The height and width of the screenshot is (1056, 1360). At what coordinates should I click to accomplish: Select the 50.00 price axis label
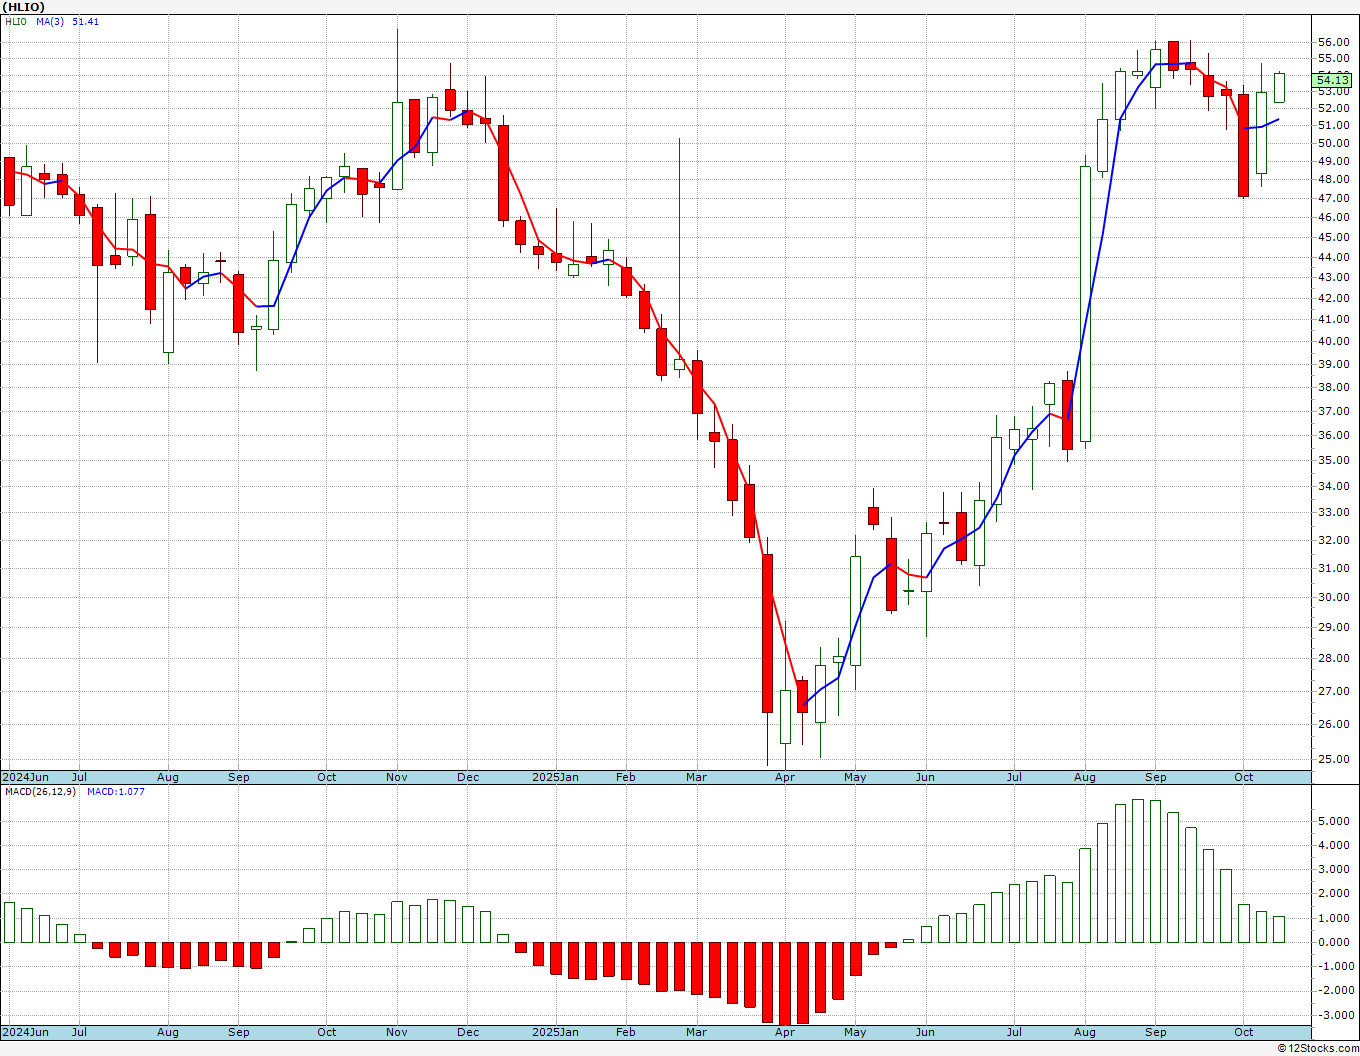[x=1333, y=143]
